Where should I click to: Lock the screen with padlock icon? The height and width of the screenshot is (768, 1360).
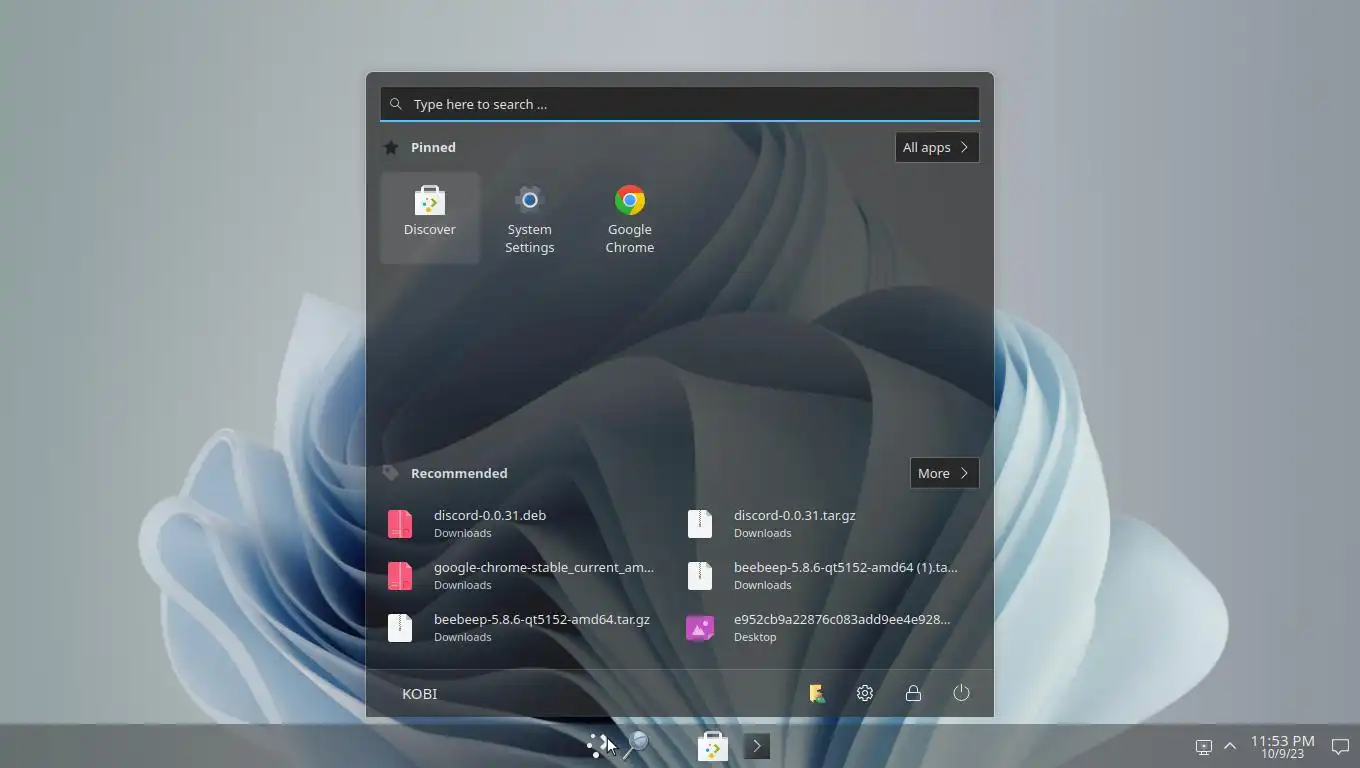click(913, 693)
